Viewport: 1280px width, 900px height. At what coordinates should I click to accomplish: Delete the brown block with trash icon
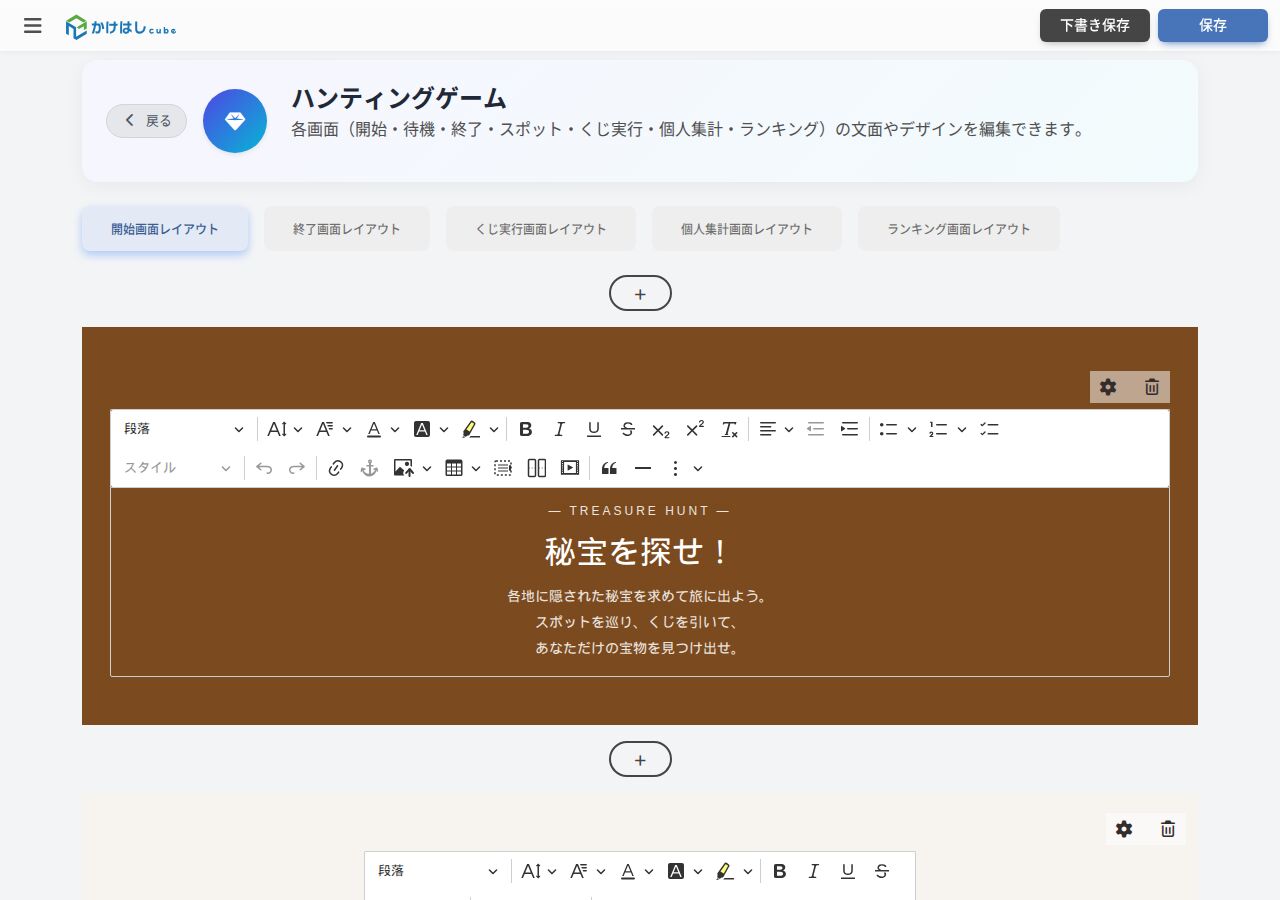tap(1152, 387)
